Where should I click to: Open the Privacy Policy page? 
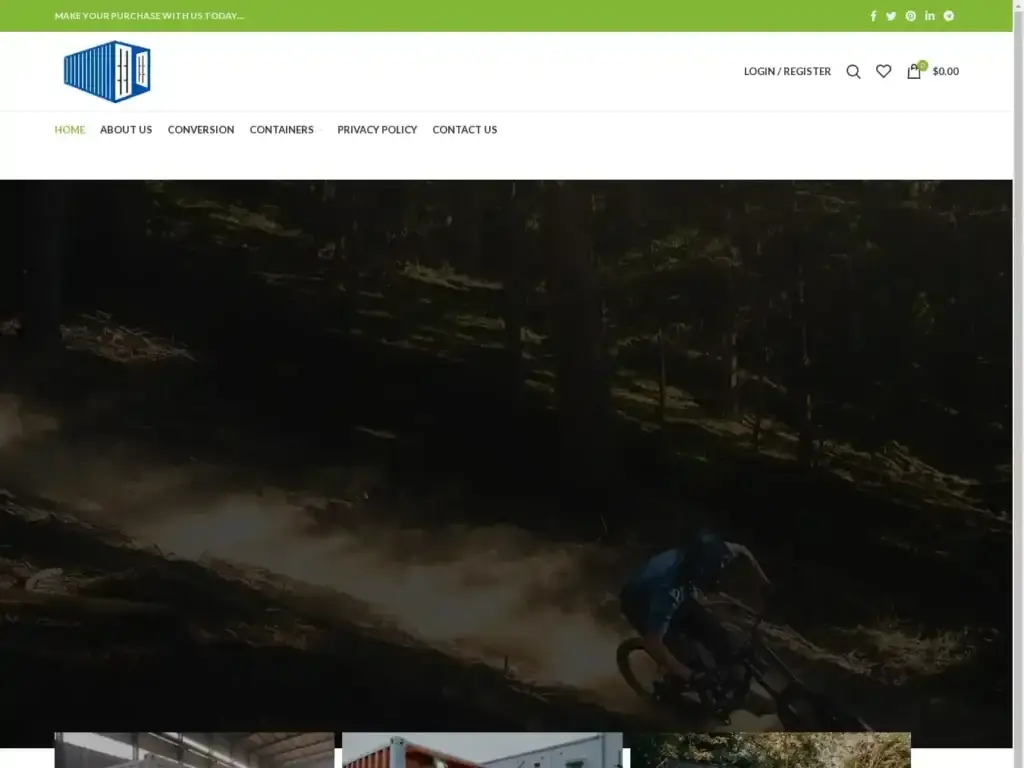[x=377, y=130]
